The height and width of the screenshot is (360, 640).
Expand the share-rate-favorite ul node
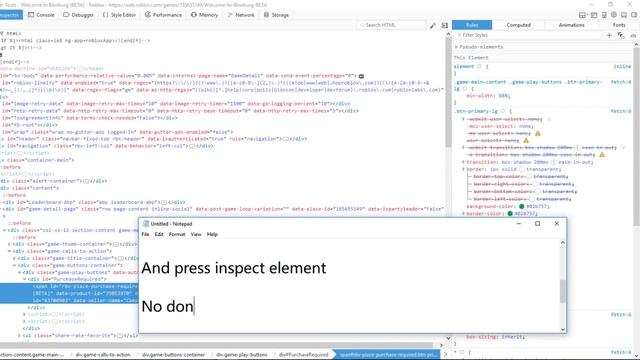click(19, 336)
